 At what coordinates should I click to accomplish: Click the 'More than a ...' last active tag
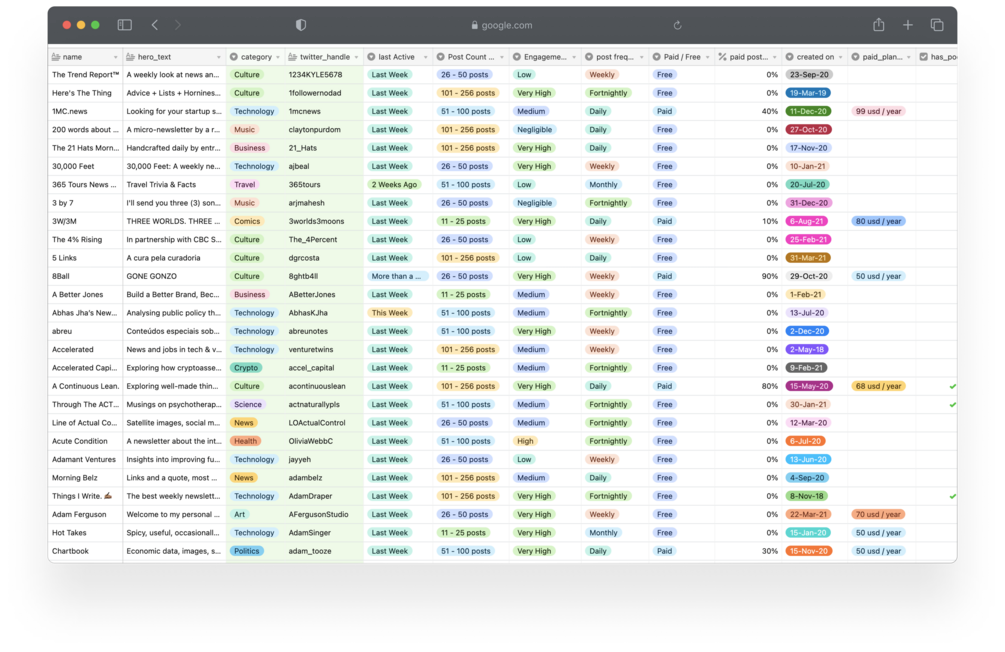click(397, 276)
